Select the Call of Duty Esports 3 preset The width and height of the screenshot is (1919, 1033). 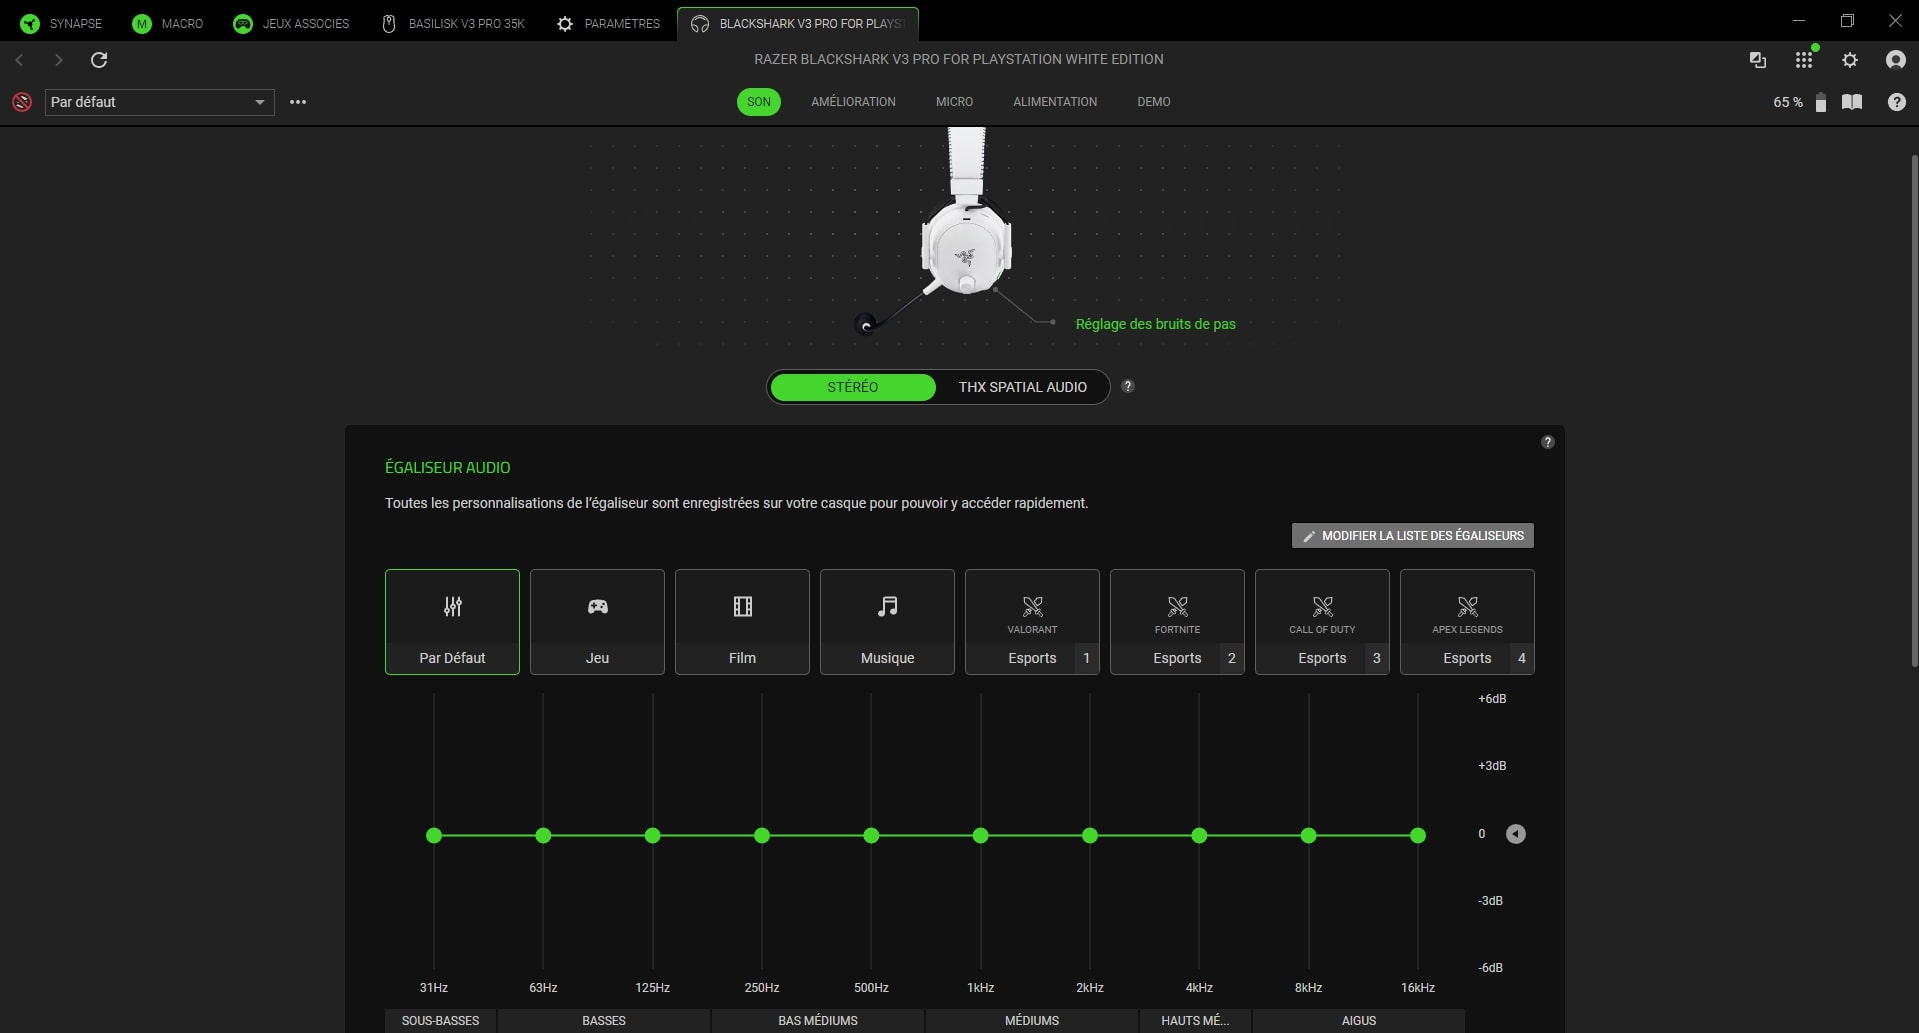(x=1322, y=621)
